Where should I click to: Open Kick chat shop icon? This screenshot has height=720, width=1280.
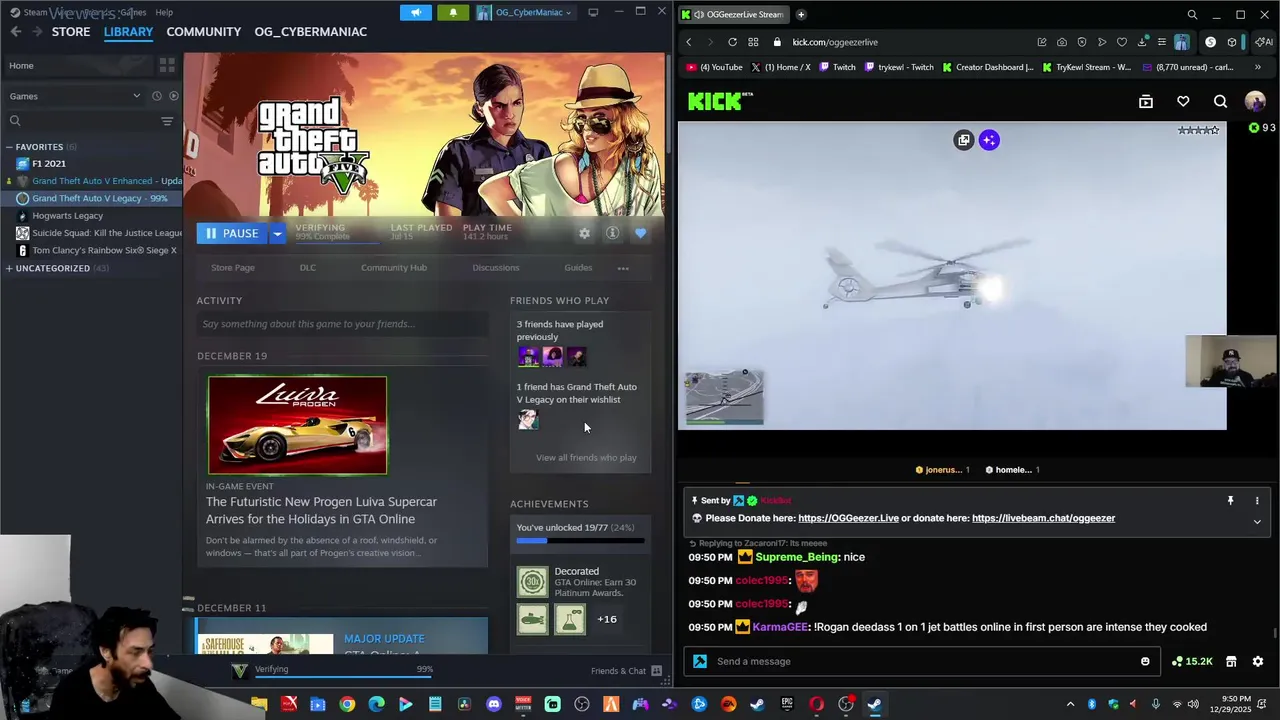(1231, 661)
